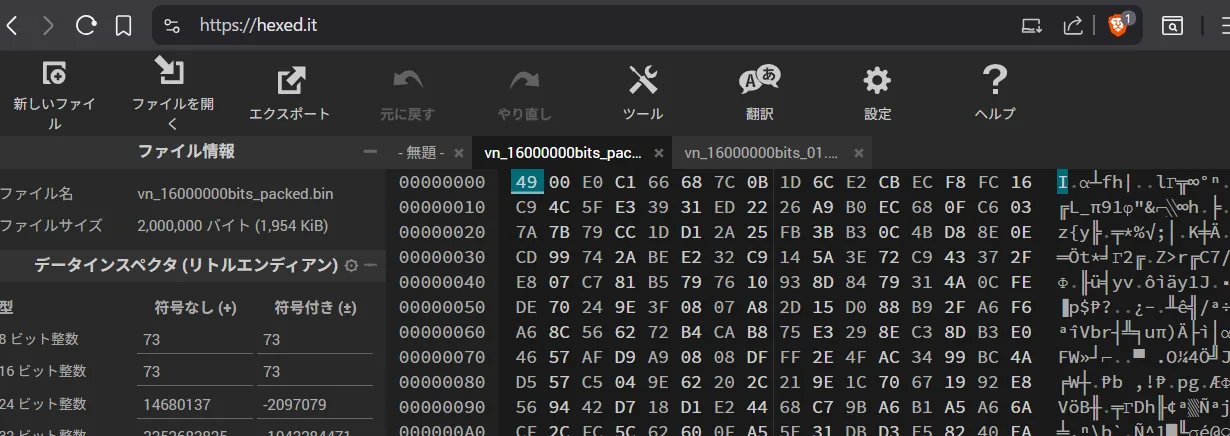Reload the hexed.it page

86,26
